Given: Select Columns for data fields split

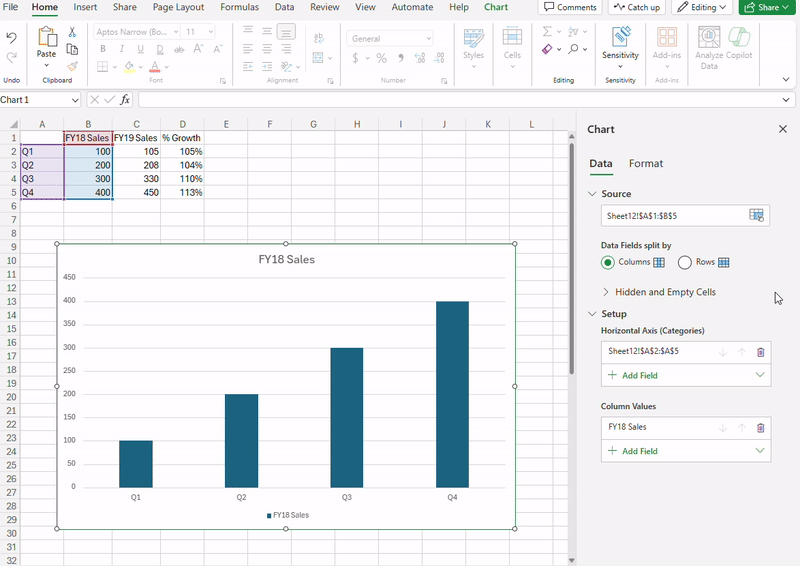Looking at the screenshot, I should [x=608, y=262].
